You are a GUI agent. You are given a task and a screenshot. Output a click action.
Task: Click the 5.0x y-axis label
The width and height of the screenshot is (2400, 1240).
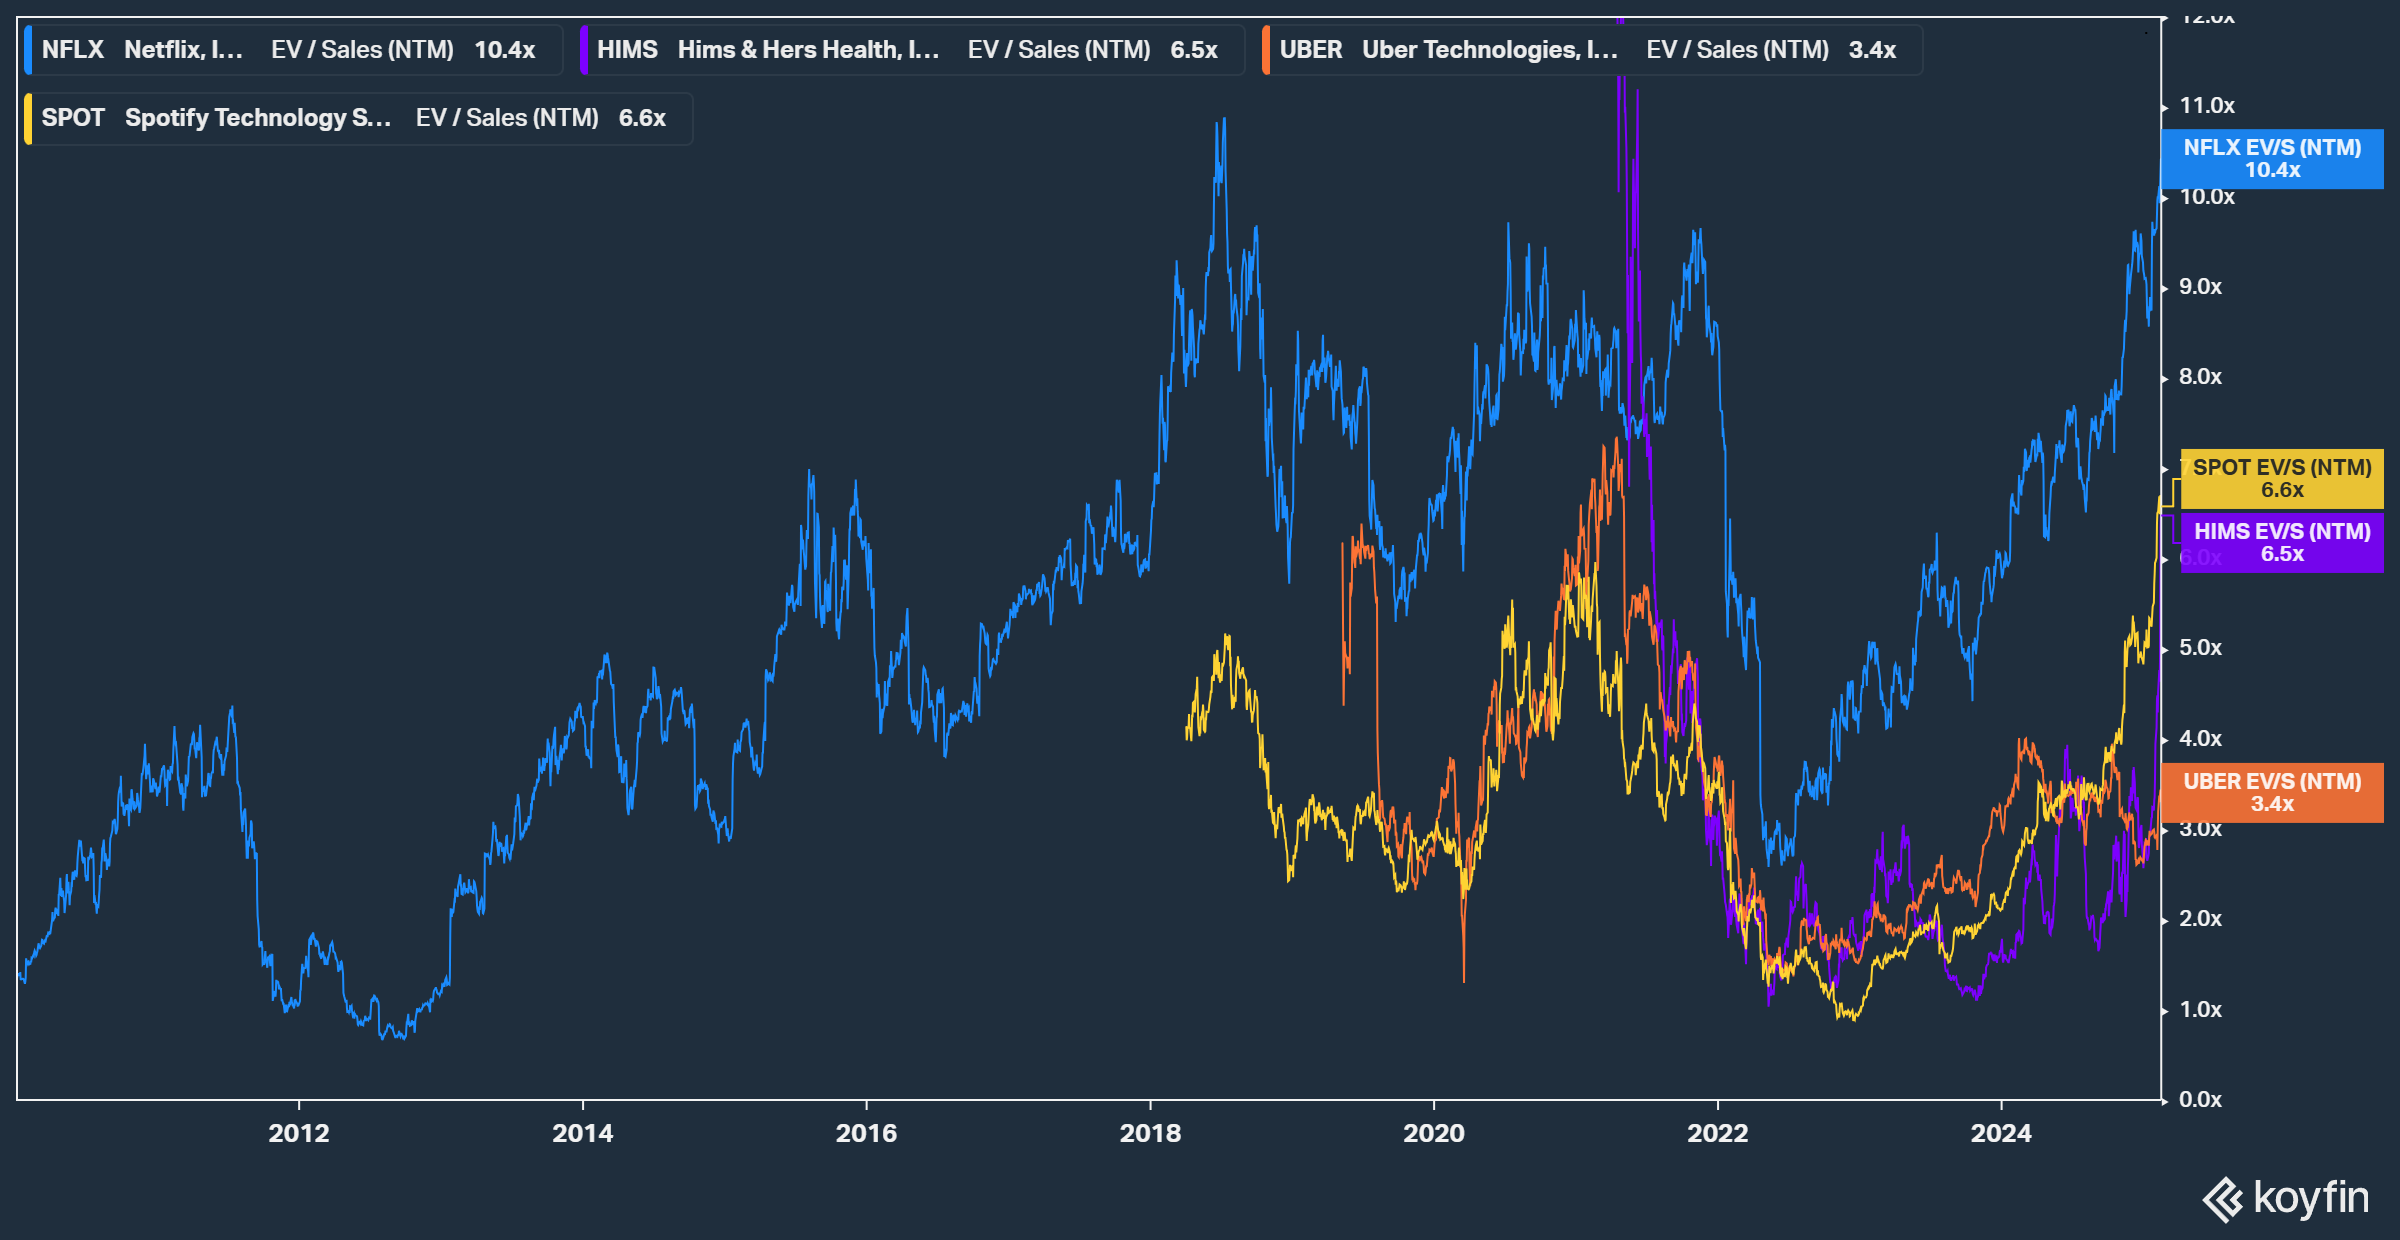(2201, 648)
